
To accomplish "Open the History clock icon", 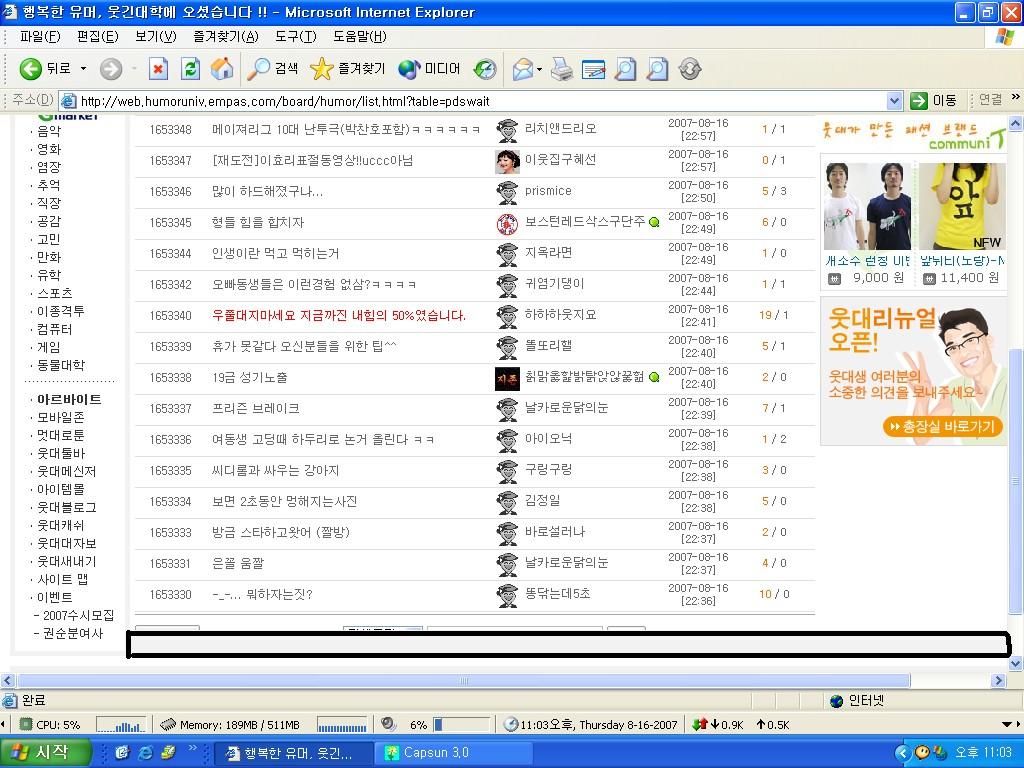I will coord(485,69).
